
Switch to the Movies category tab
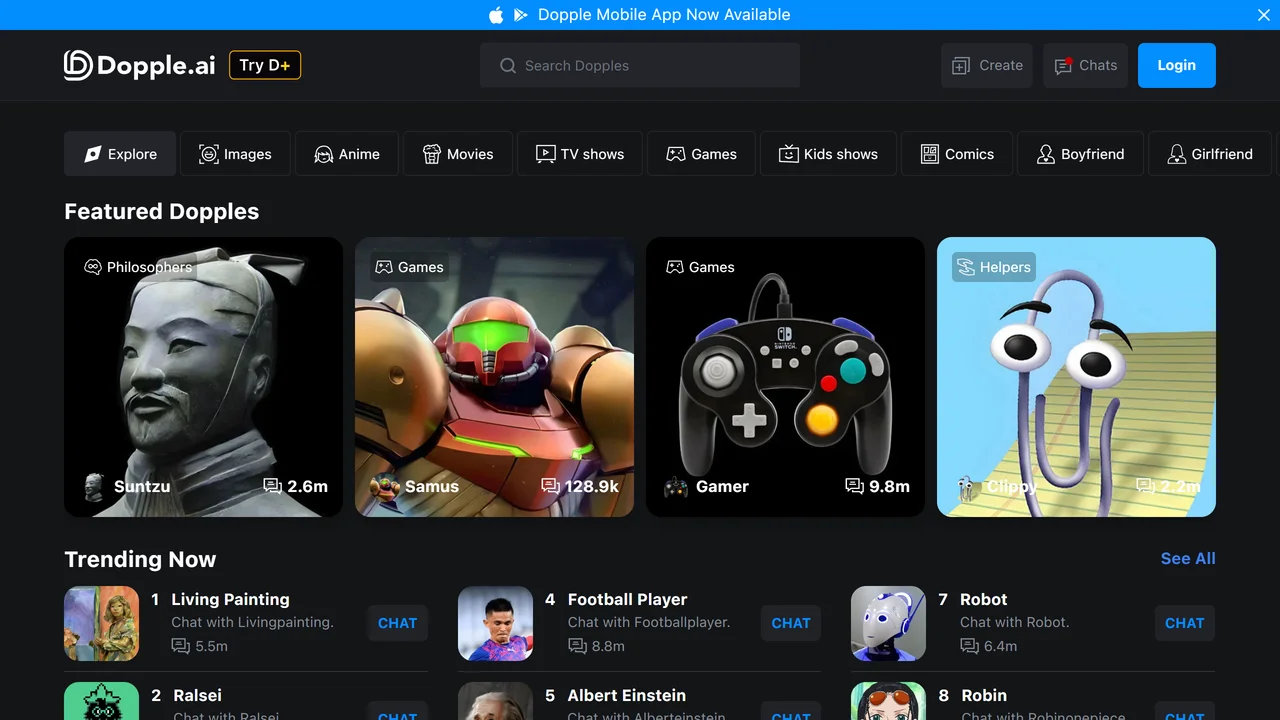click(x=458, y=154)
